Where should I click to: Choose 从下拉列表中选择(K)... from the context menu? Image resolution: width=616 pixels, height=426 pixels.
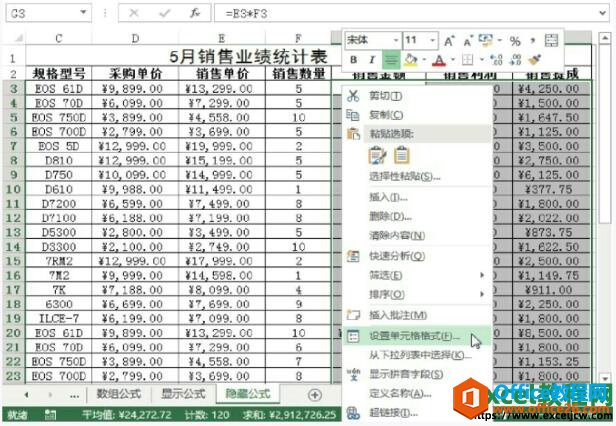click(417, 355)
